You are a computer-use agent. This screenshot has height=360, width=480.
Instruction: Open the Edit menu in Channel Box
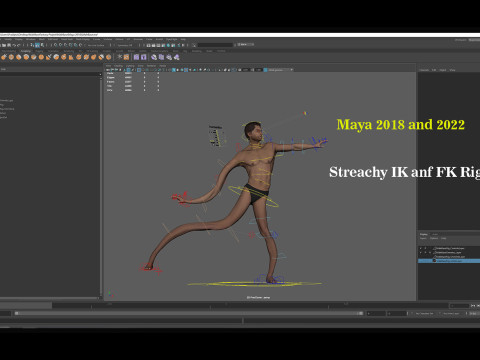coord(434,70)
